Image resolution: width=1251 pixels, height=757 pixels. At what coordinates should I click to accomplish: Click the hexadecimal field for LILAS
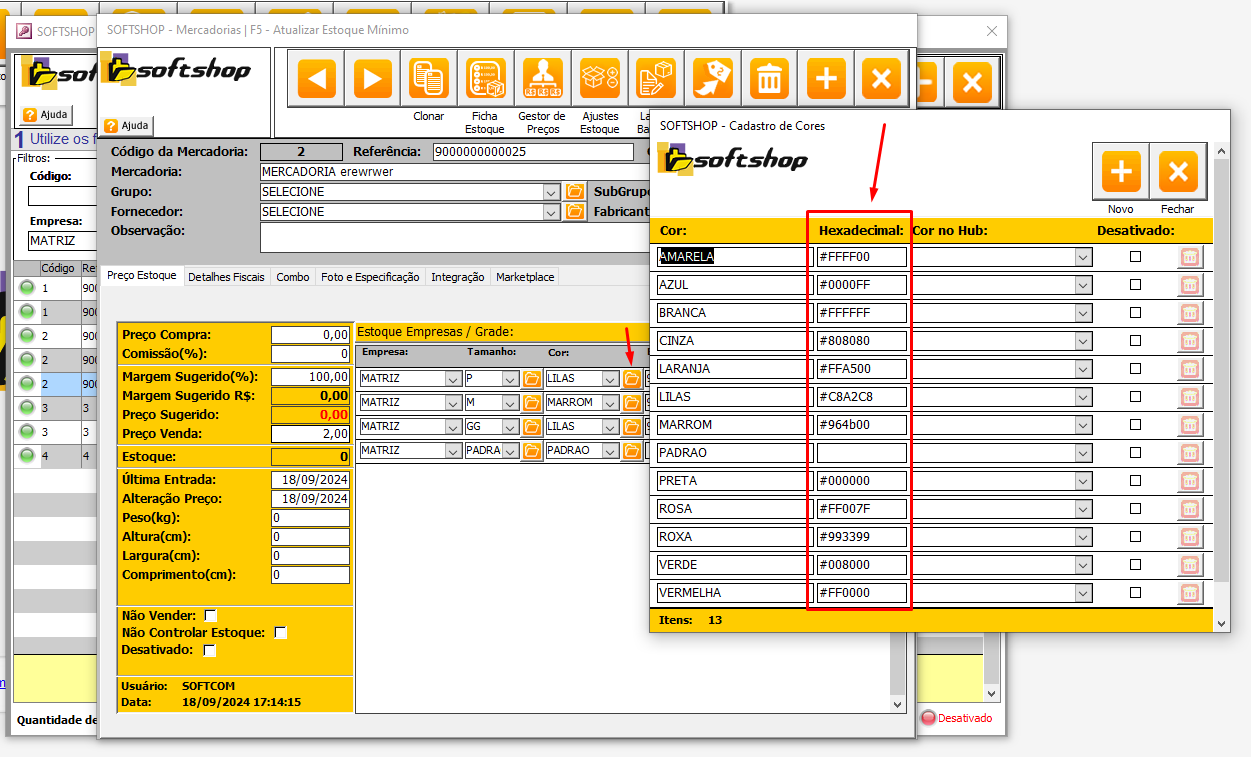861,397
